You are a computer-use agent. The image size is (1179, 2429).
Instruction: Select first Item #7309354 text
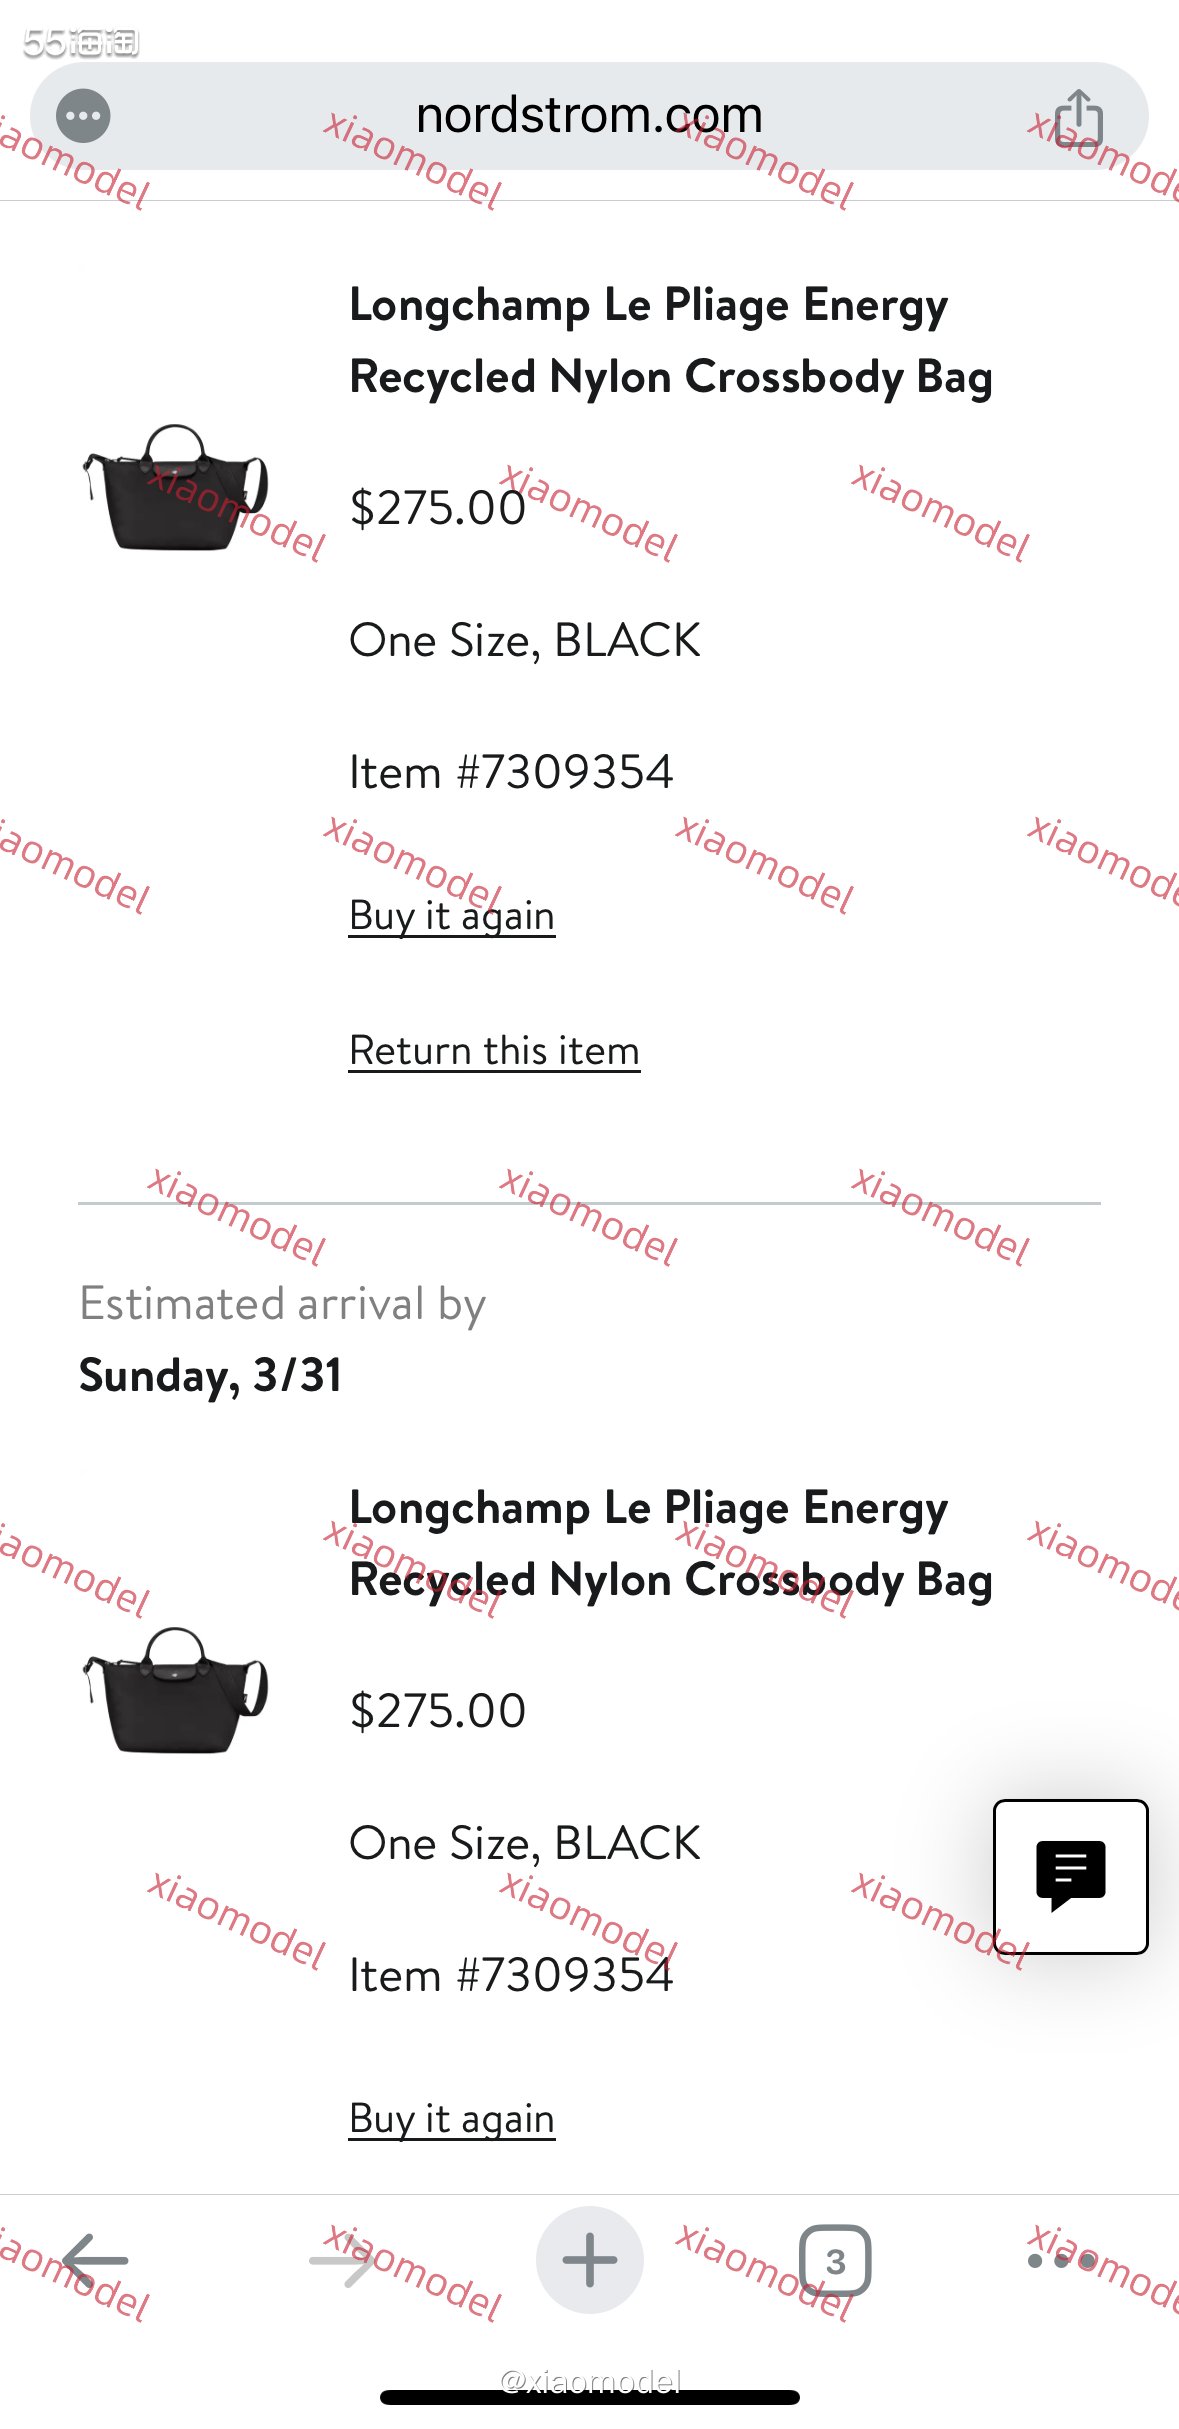511,772
